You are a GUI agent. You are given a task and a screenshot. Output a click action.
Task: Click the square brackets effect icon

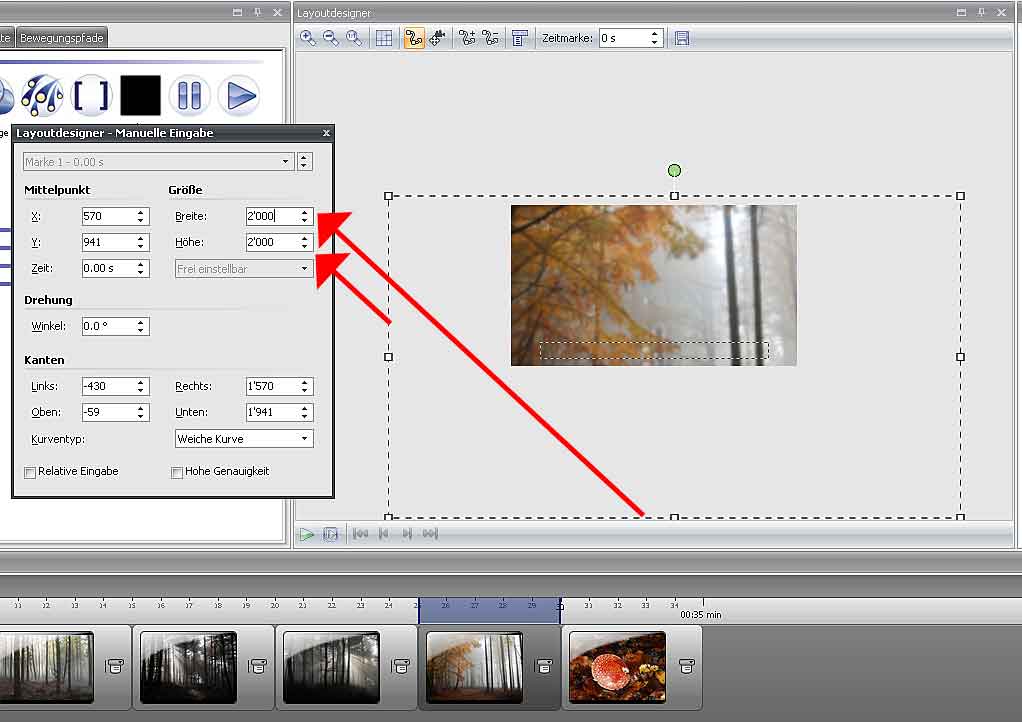pos(92,96)
